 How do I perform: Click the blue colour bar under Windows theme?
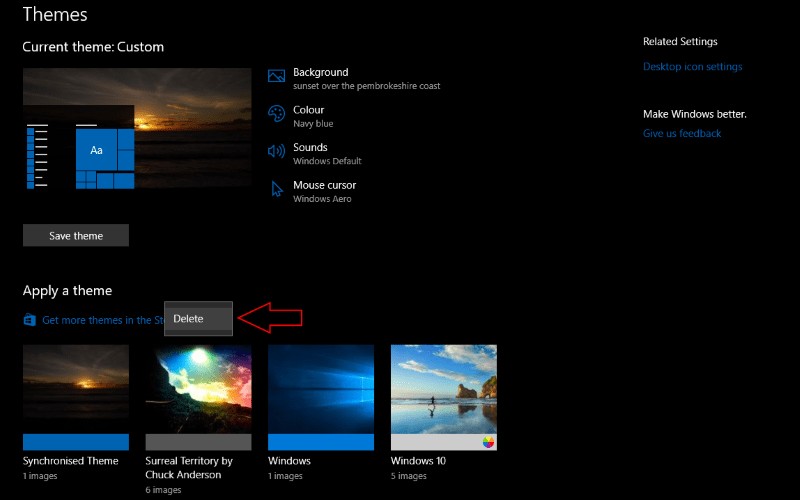[x=321, y=442]
